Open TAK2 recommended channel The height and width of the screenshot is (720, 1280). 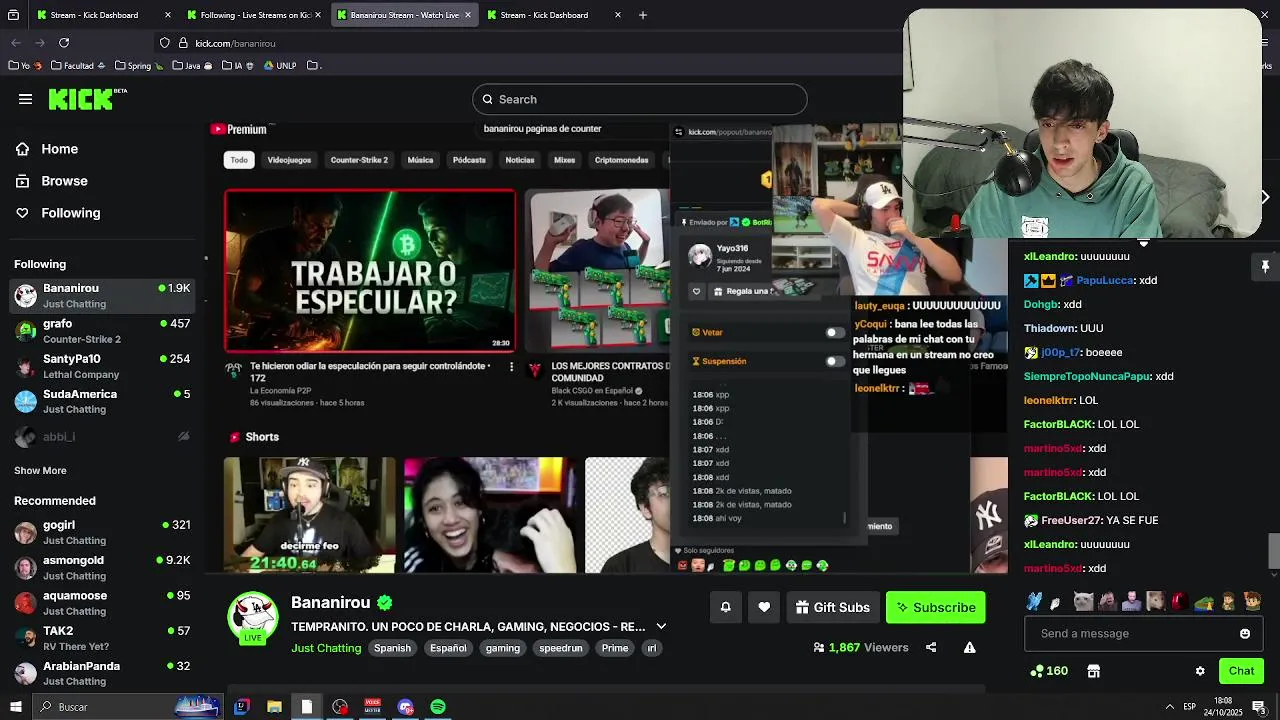[102, 638]
